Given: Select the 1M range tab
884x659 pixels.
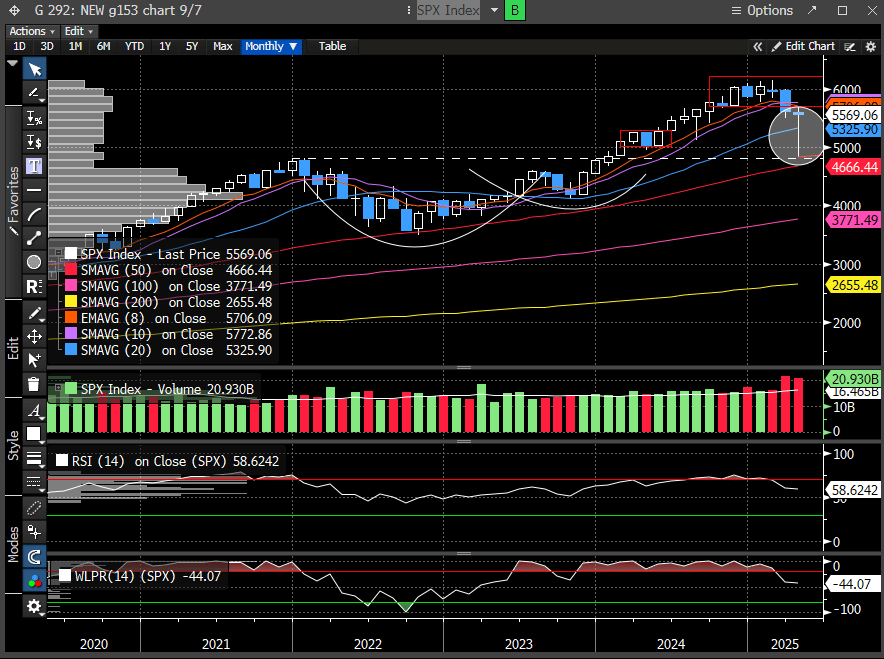Looking at the screenshot, I should tap(75, 46).
